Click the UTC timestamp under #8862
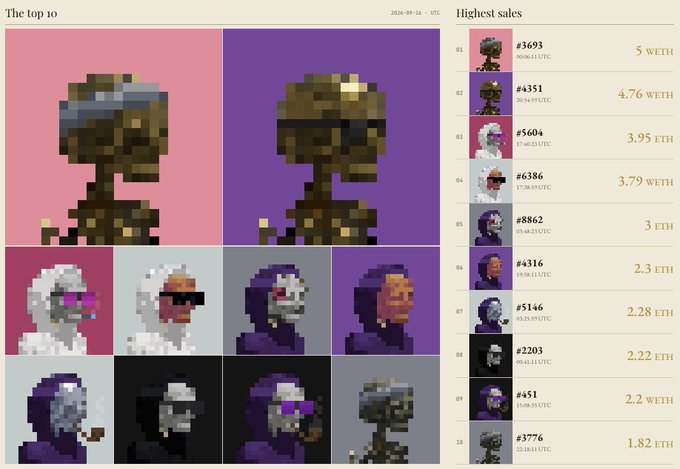This screenshot has width=680, height=469. [533, 231]
